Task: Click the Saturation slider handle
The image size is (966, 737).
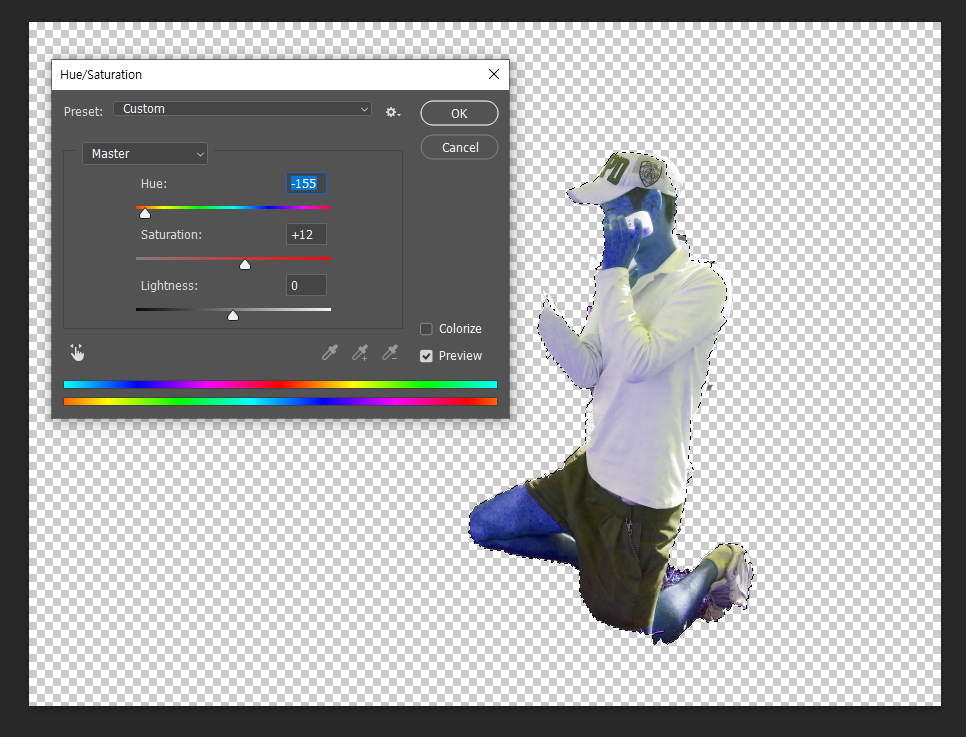Action: point(245,264)
